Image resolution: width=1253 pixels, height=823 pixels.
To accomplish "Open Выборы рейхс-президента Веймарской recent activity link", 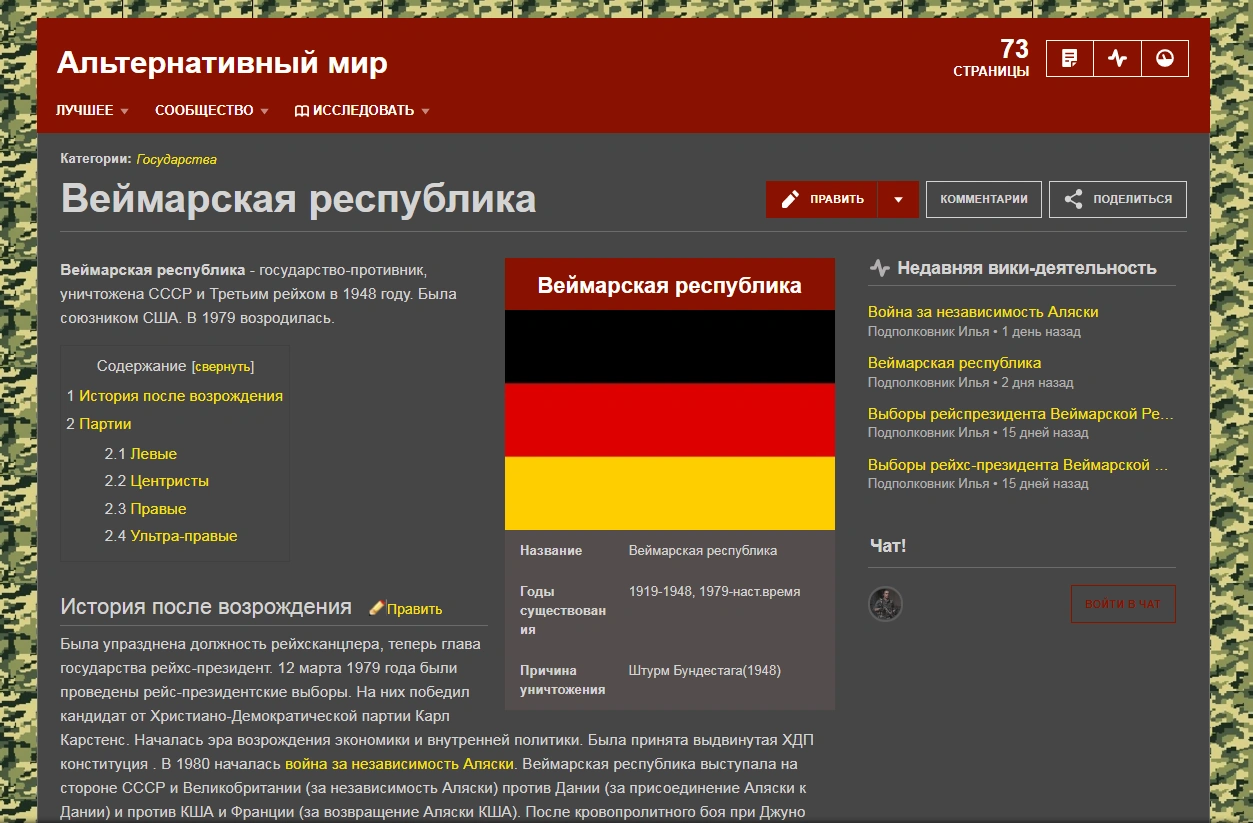I will [x=1018, y=465].
